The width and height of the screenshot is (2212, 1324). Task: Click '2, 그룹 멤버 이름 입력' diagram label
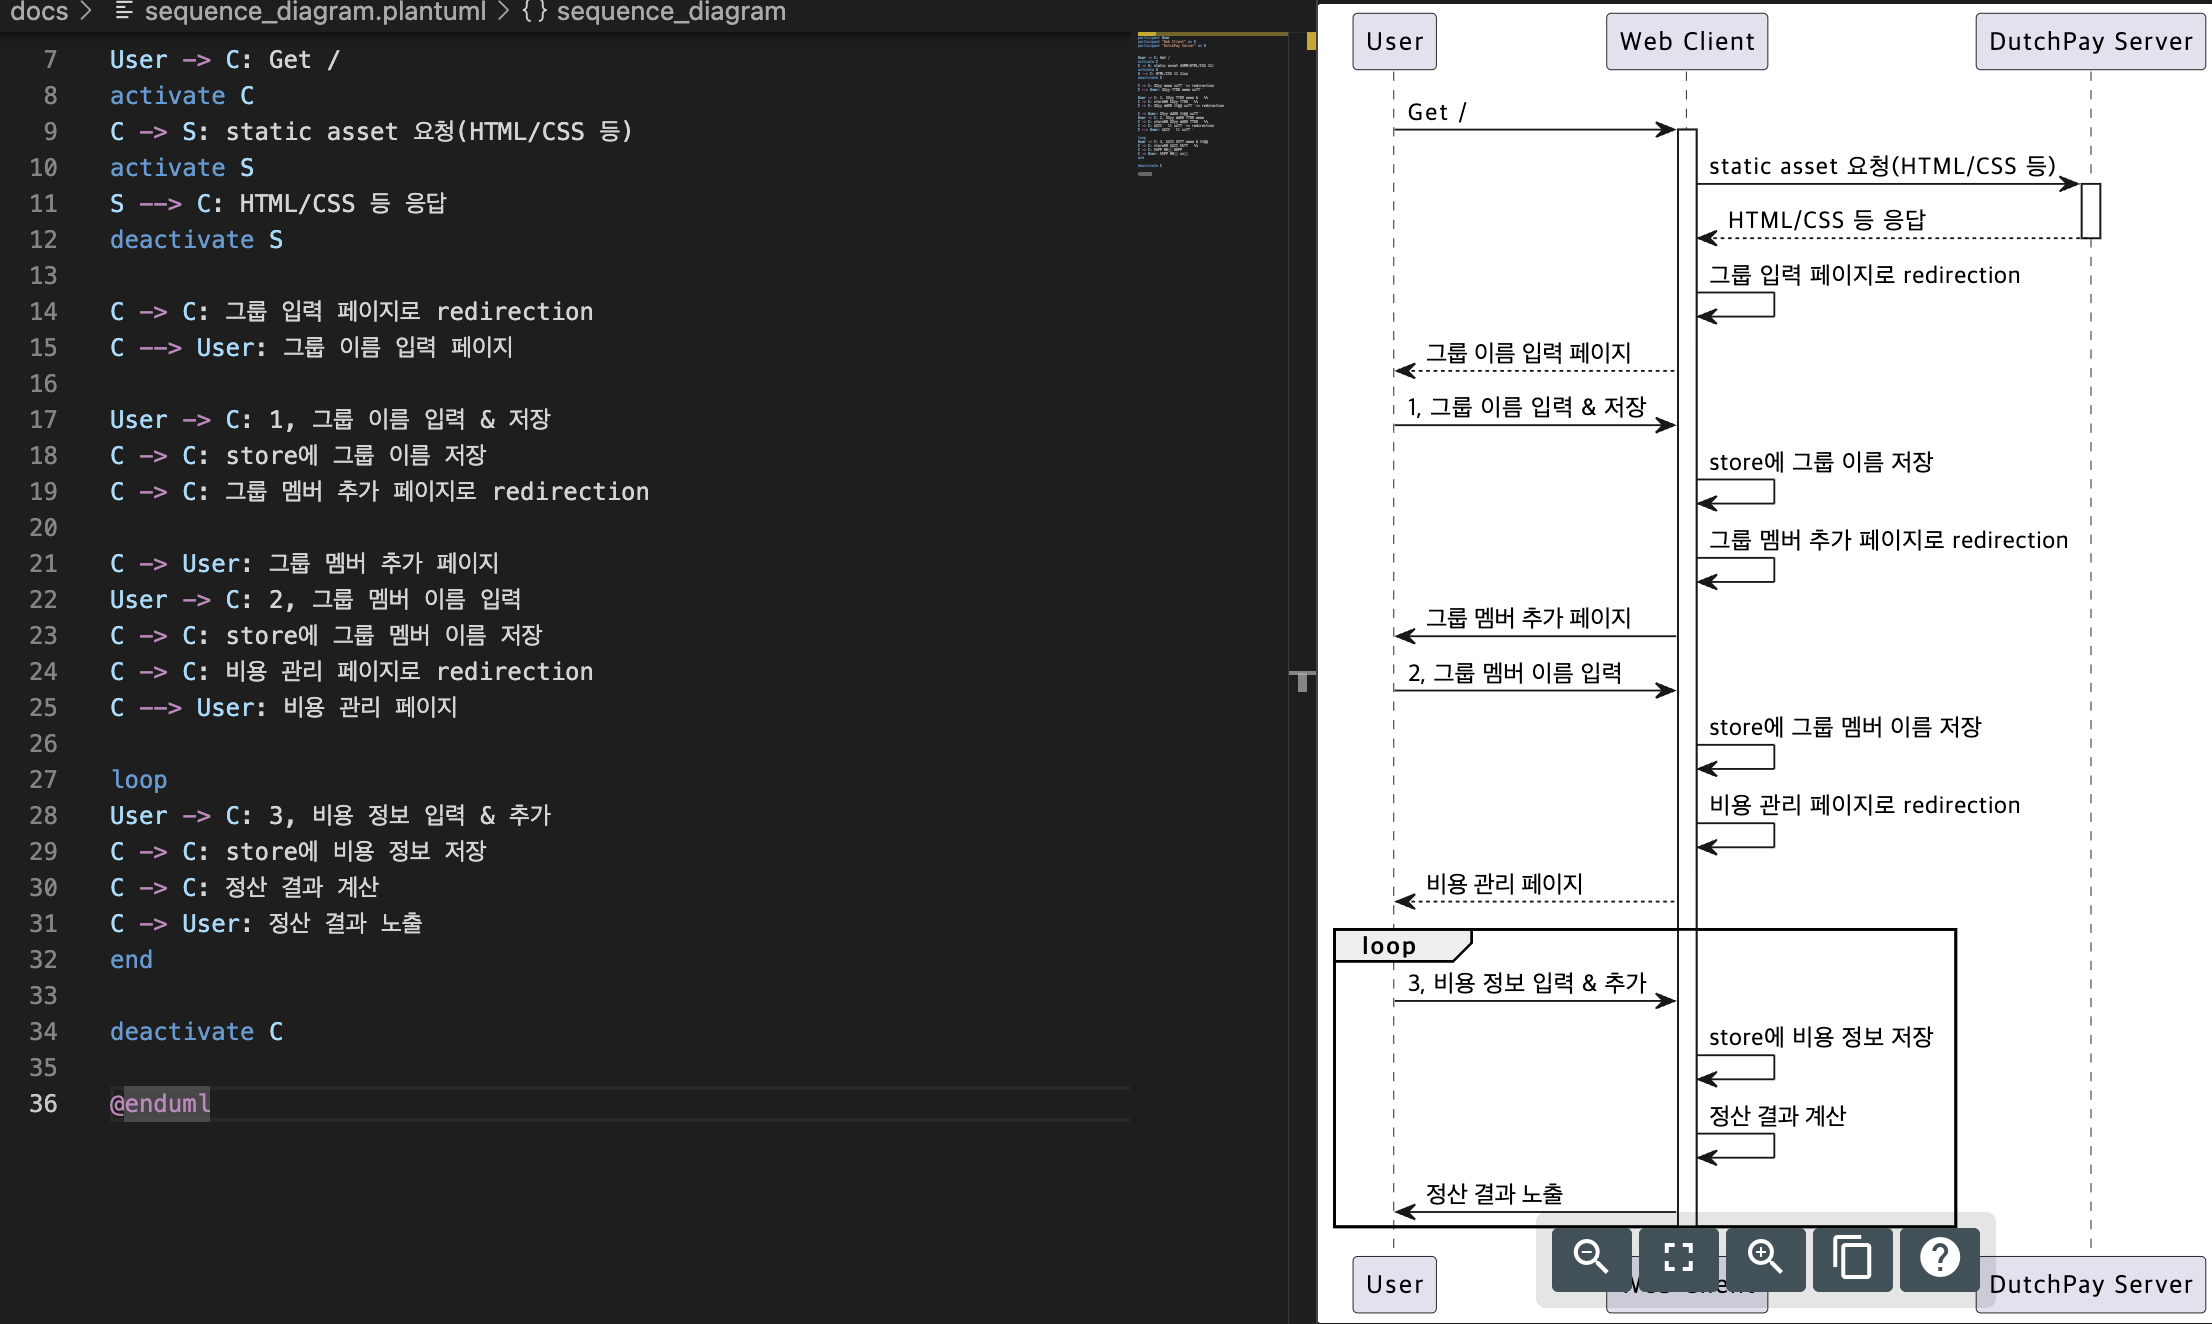tap(1514, 673)
